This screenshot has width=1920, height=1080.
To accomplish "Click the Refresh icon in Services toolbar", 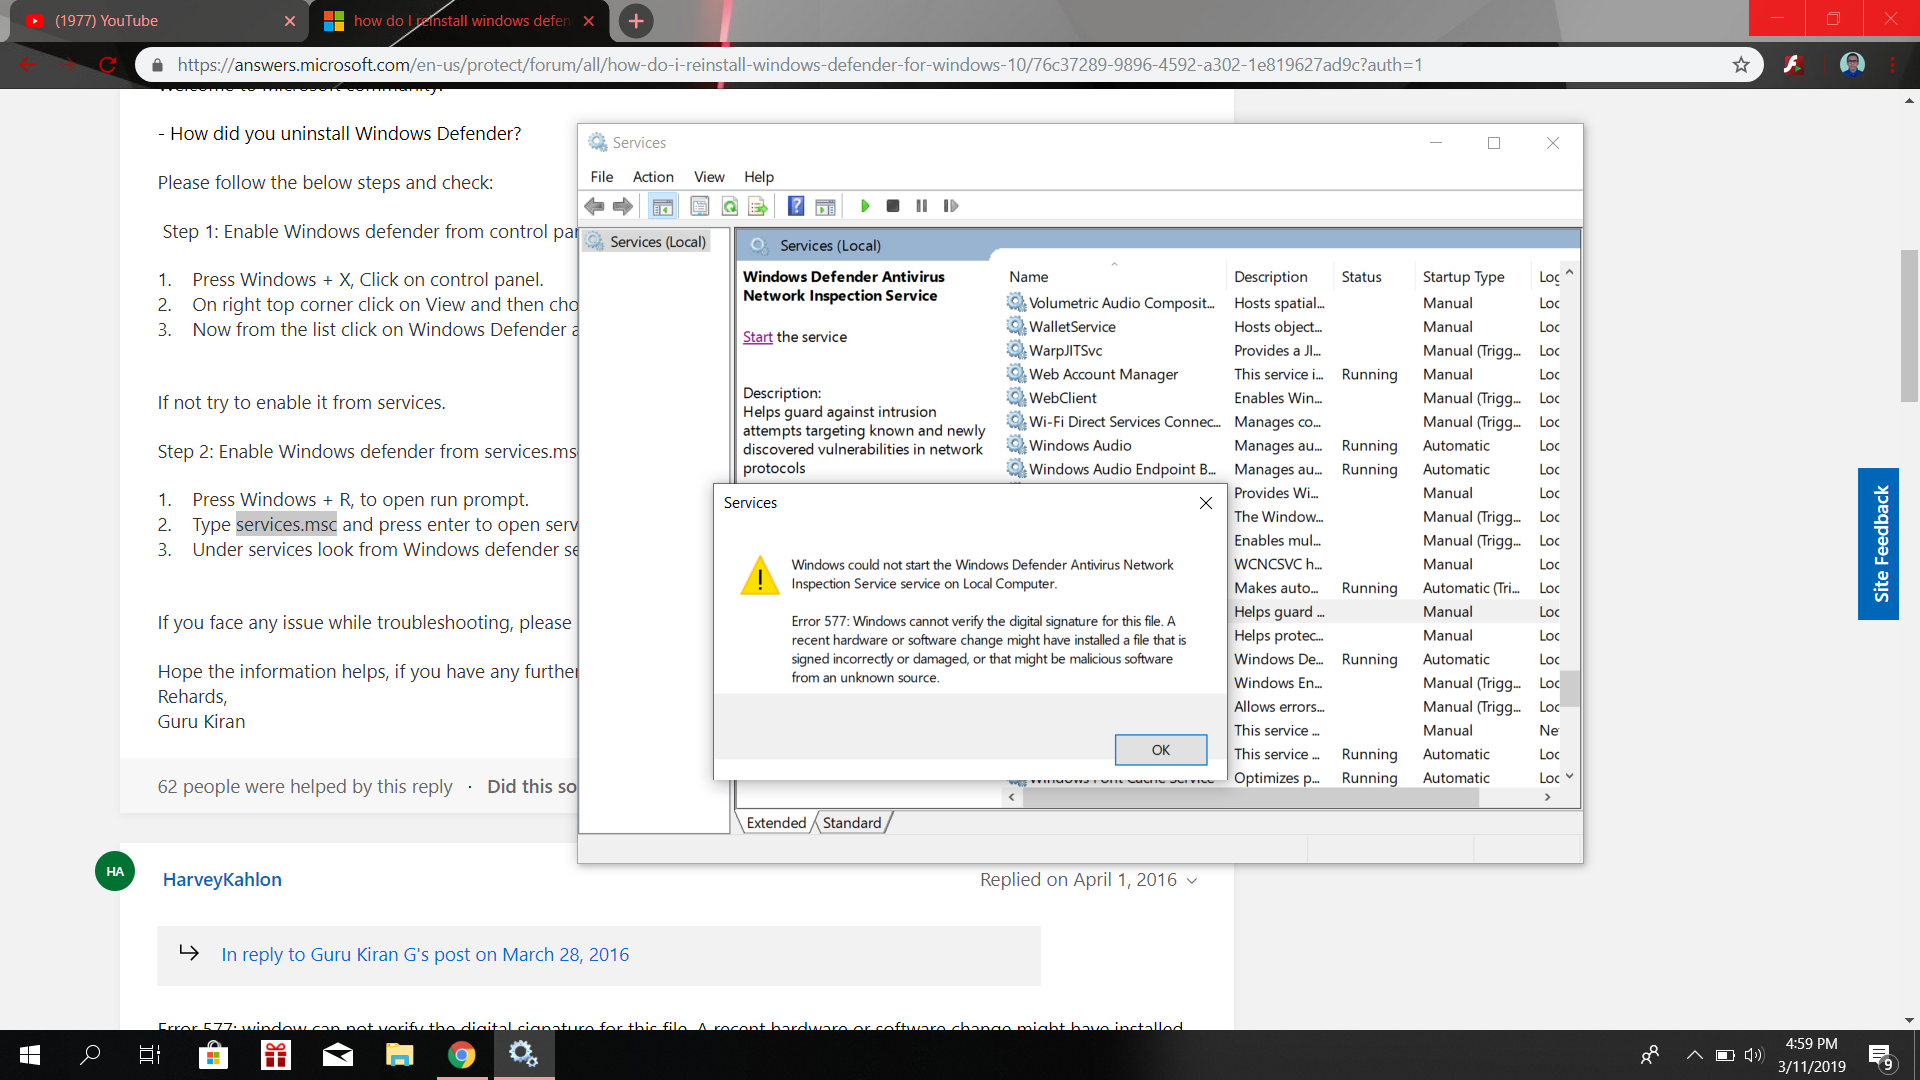I will pyautogui.click(x=729, y=206).
